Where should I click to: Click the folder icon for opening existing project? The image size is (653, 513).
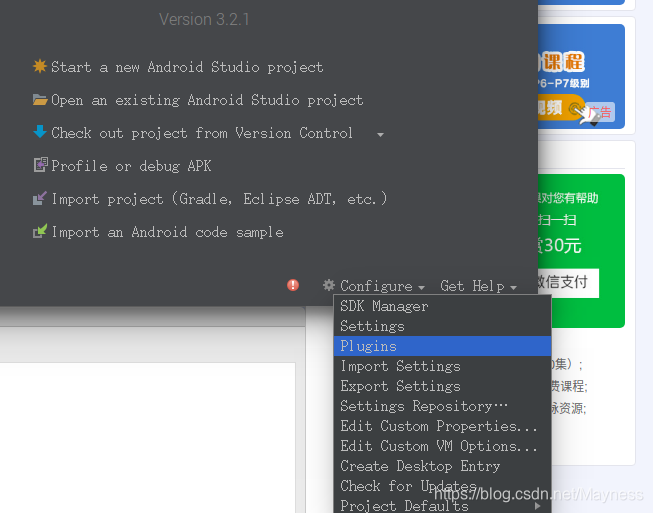click(40, 100)
